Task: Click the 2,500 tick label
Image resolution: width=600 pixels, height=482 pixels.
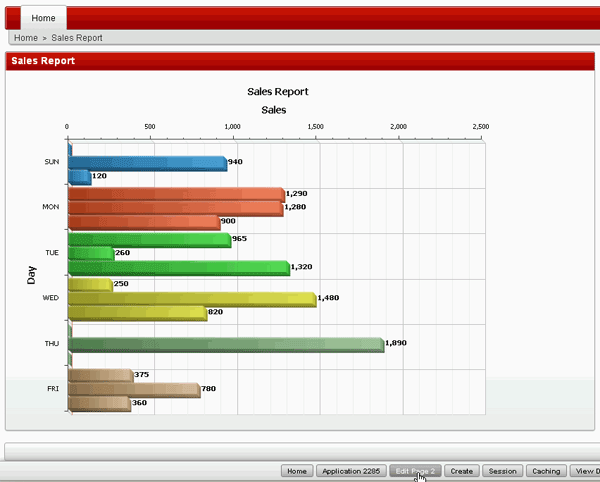Action: (x=481, y=127)
